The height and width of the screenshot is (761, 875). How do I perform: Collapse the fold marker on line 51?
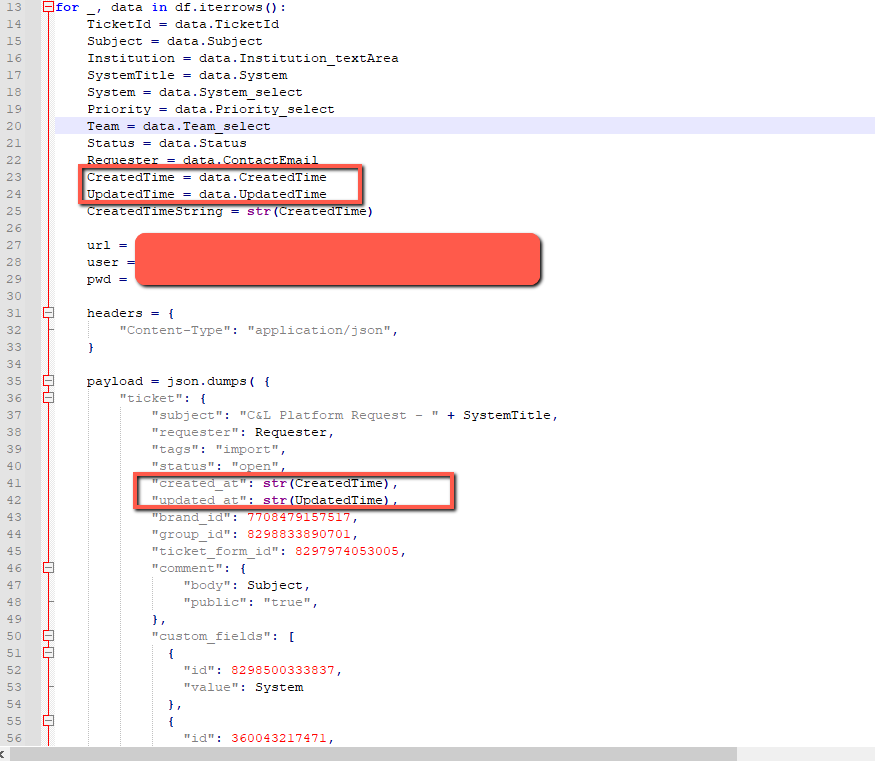tap(48, 653)
